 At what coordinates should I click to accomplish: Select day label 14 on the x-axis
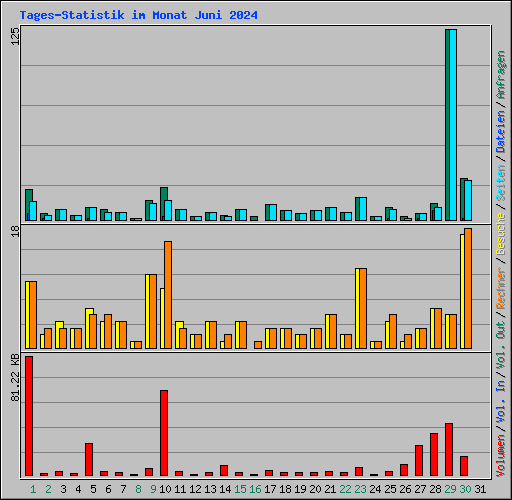click(x=225, y=489)
